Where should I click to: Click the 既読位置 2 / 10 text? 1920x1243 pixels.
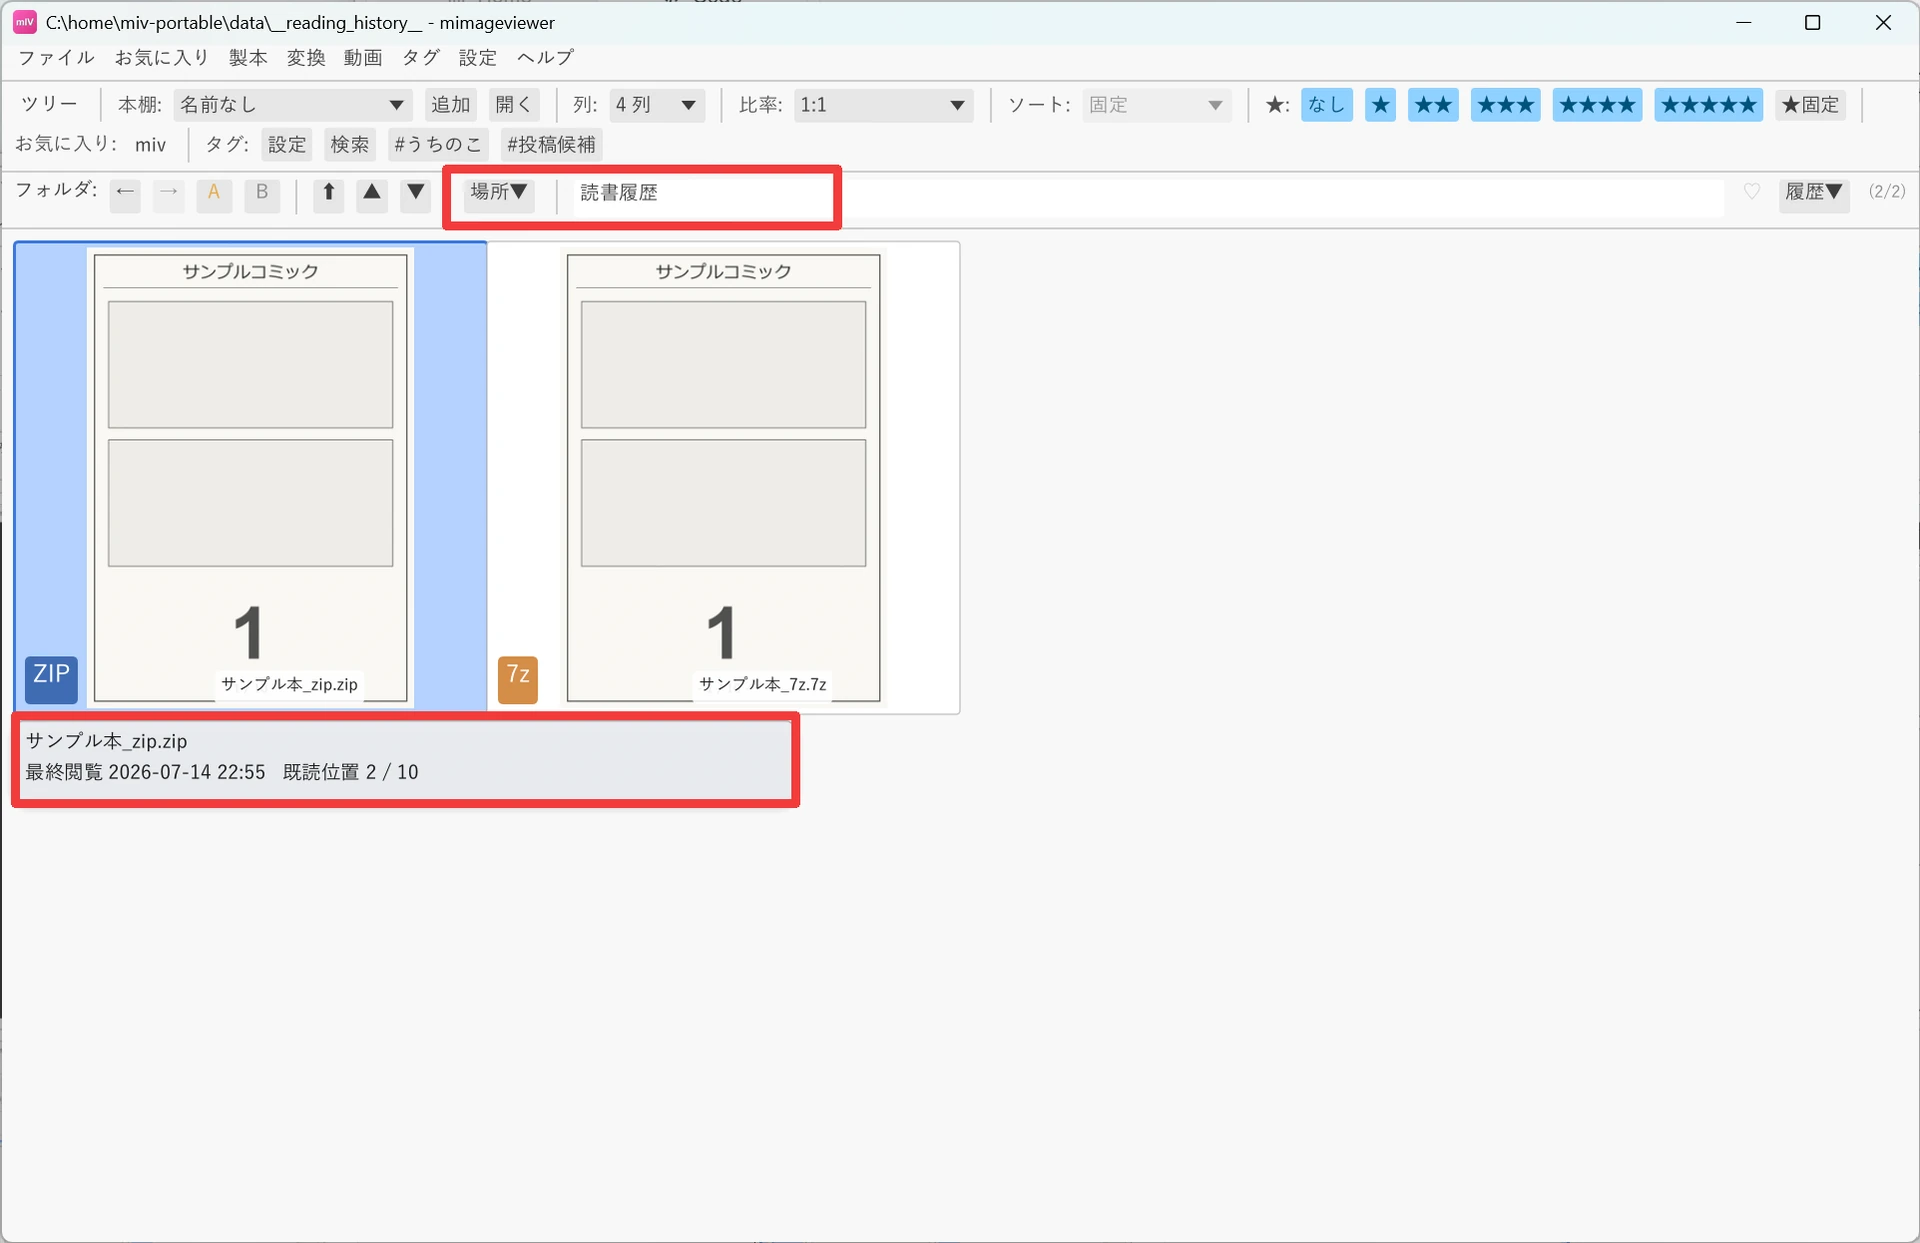351,772
